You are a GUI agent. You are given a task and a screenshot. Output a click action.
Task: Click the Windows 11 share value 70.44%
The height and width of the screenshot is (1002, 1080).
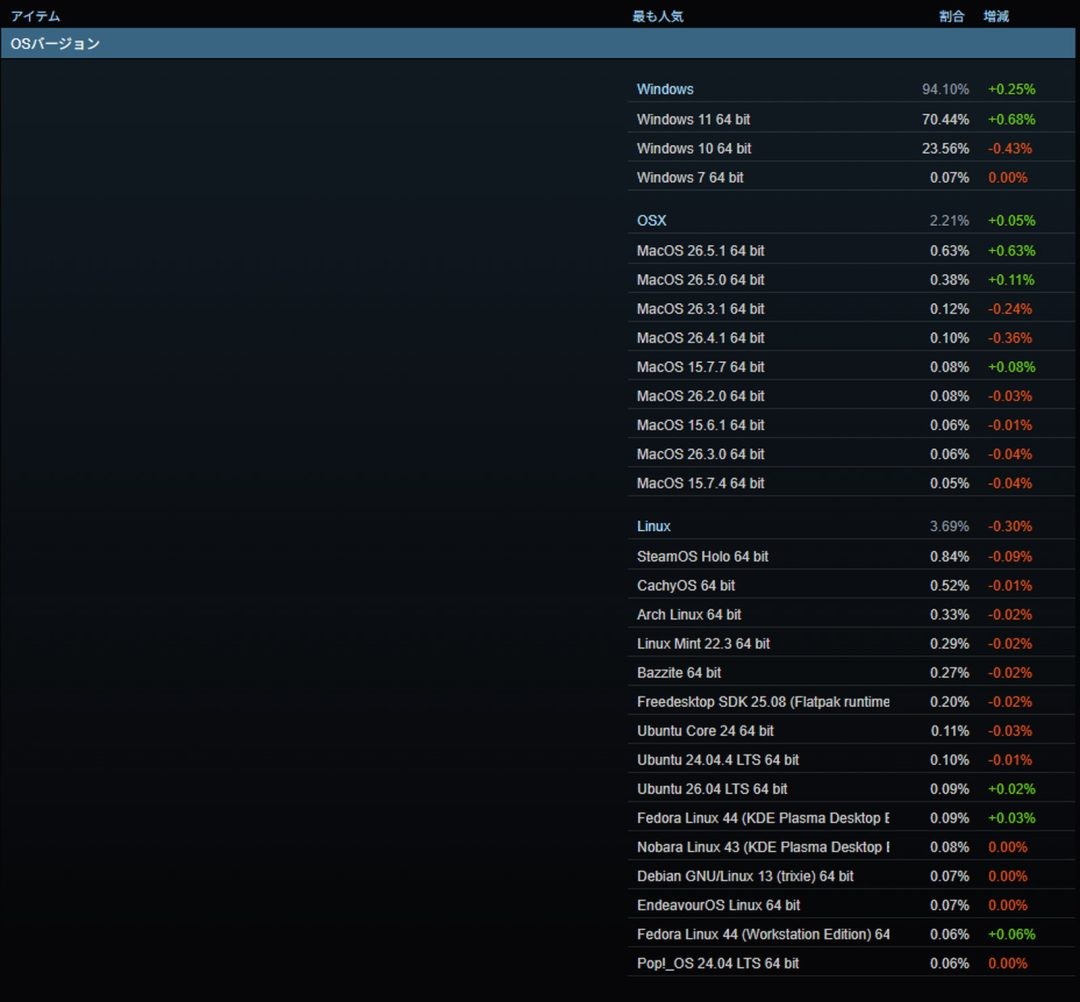click(945, 119)
